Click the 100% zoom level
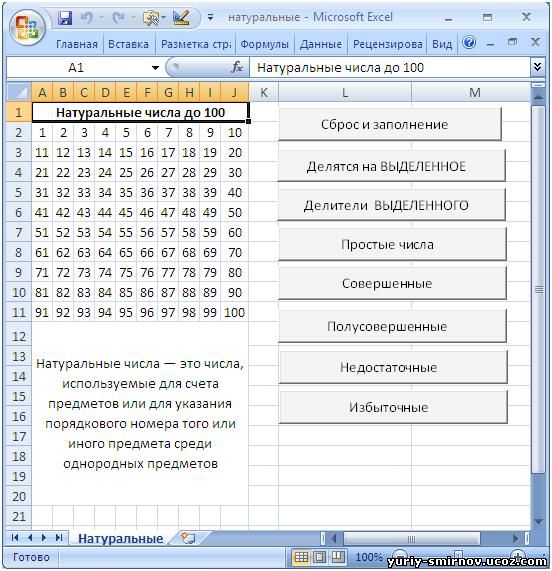 pyautogui.click(x=368, y=557)
